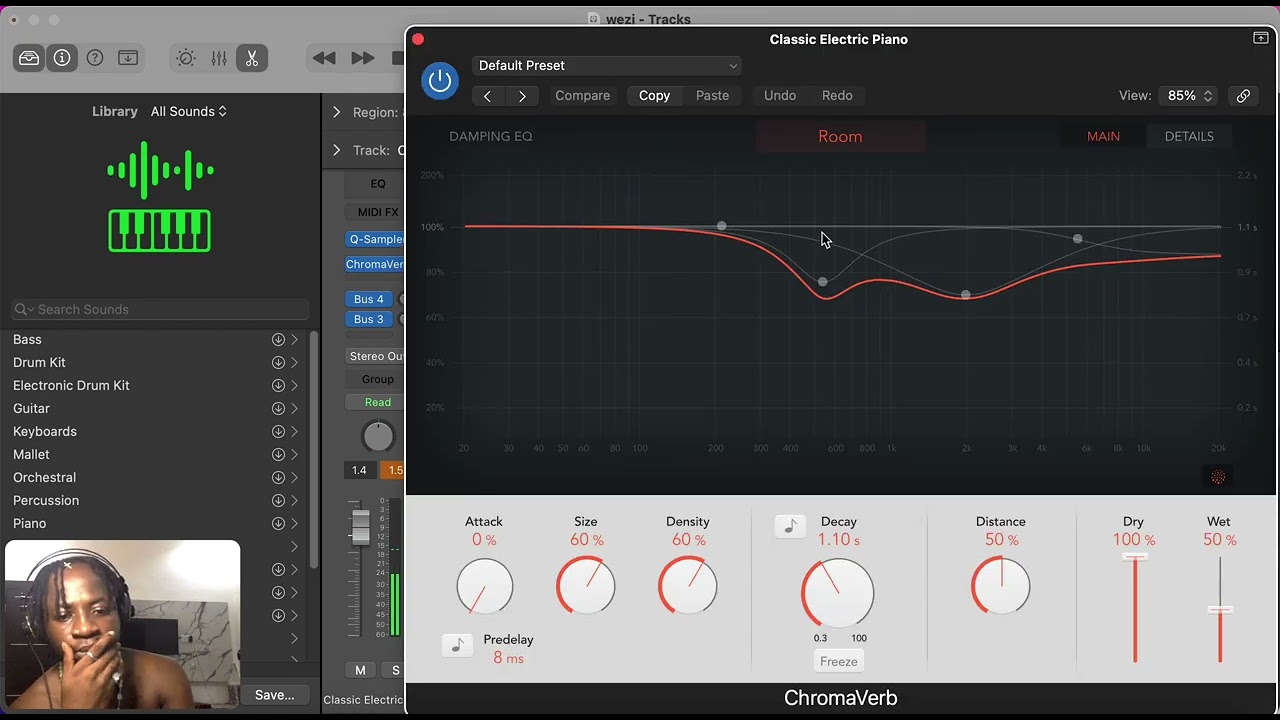Click download icon next to Guitar
The image size is (1280, 720).
coord(278,409)
